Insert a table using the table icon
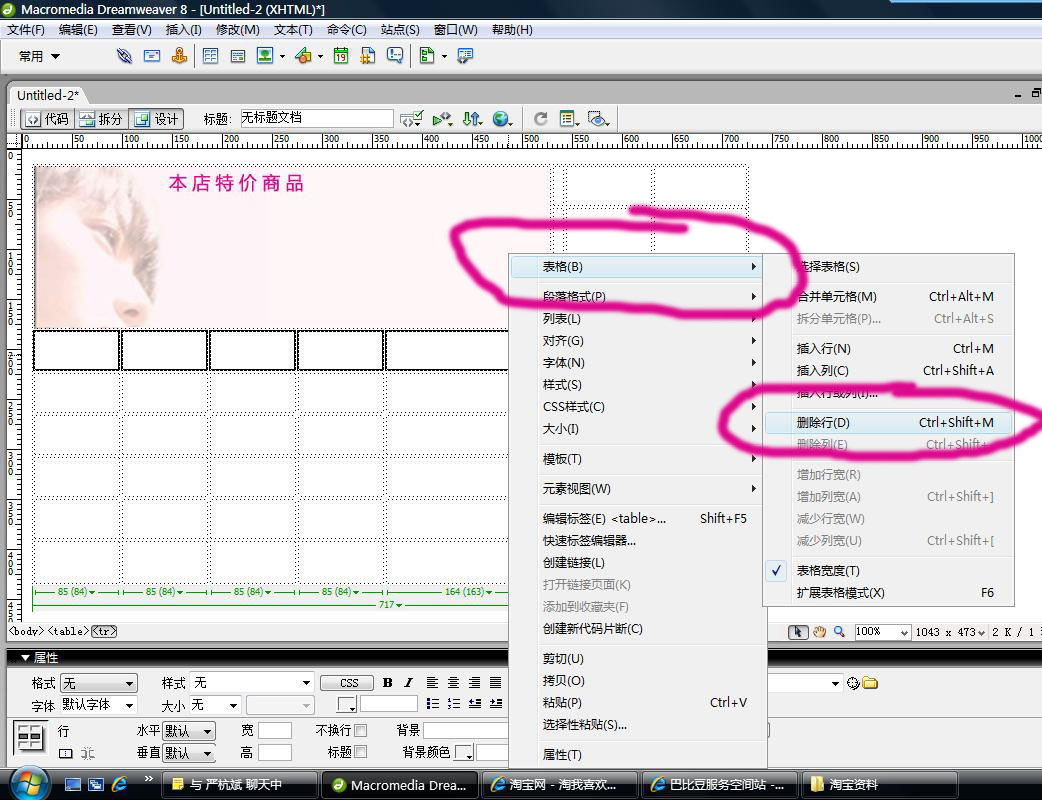Screen dimensions: 1042x800 pos(210,56)
